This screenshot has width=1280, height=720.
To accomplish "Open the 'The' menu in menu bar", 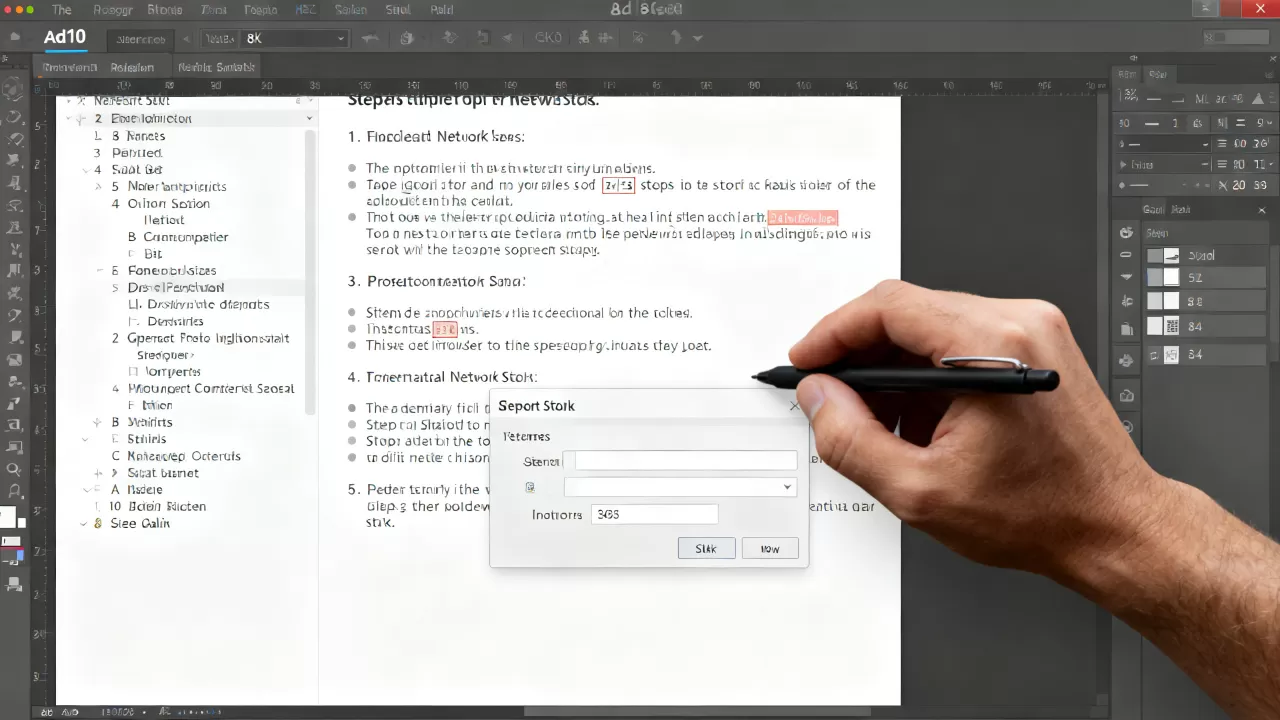I will tap(62, 9).
